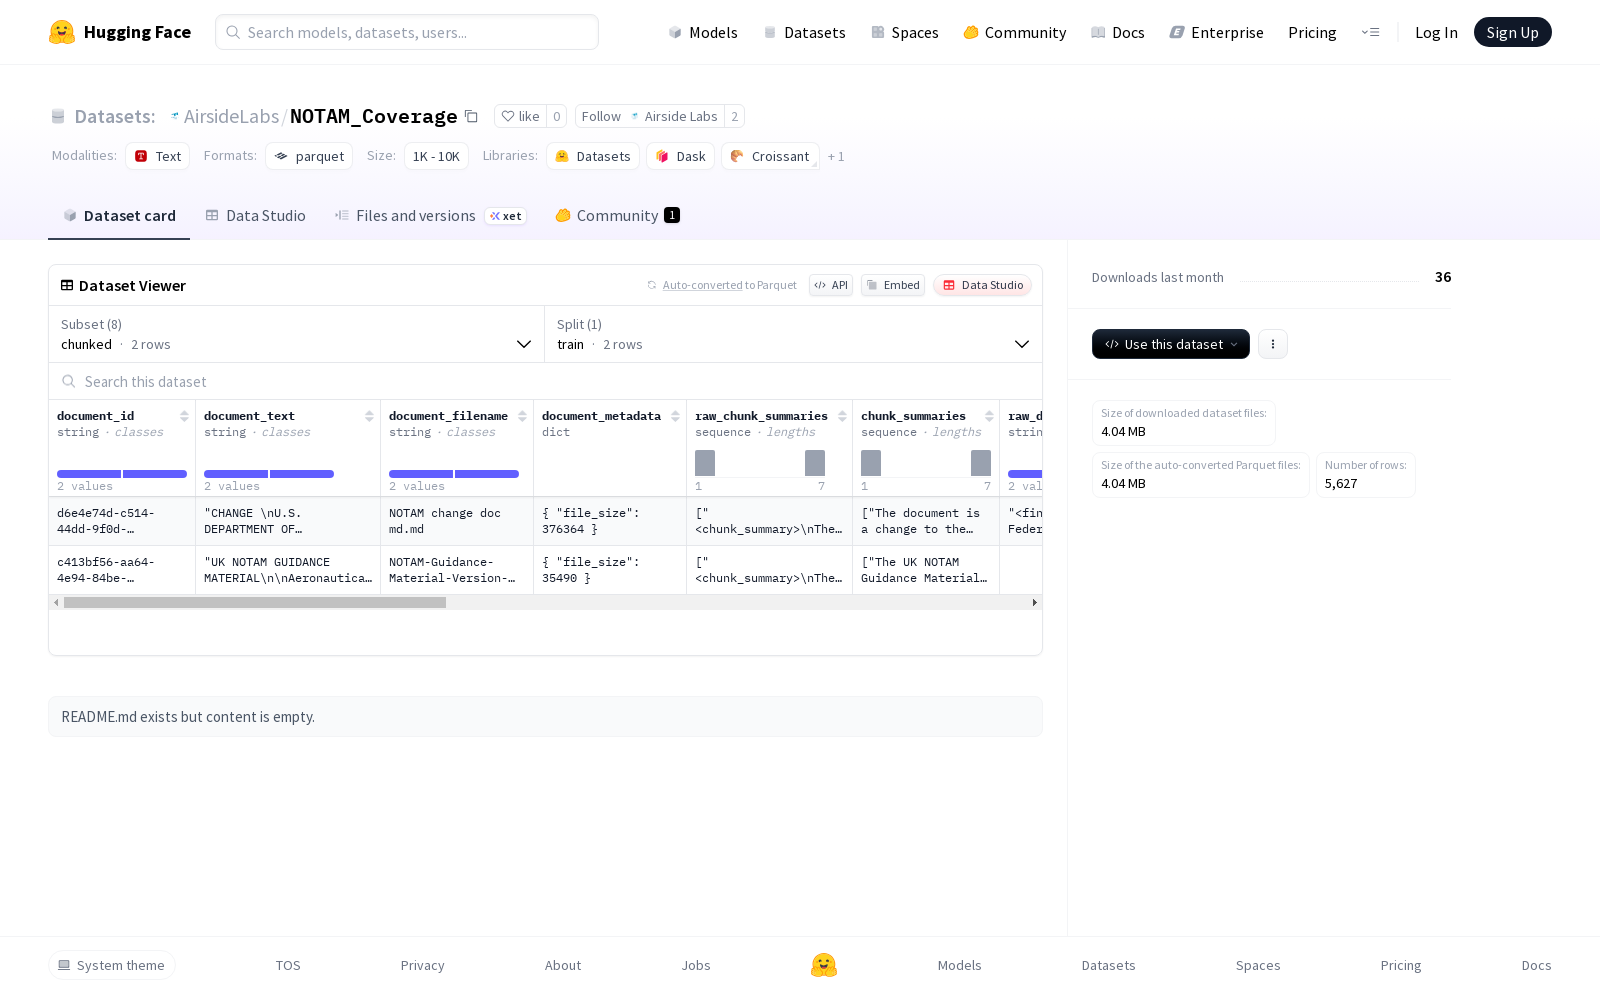The width and height of the screenshot is (1600, 1000).
Task: Open the more navigation menu icon
Action: pos(1370,32)
